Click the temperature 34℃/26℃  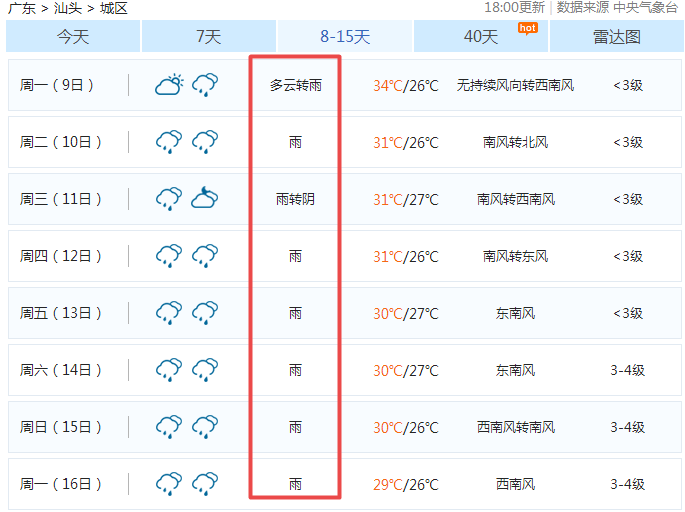405,86
